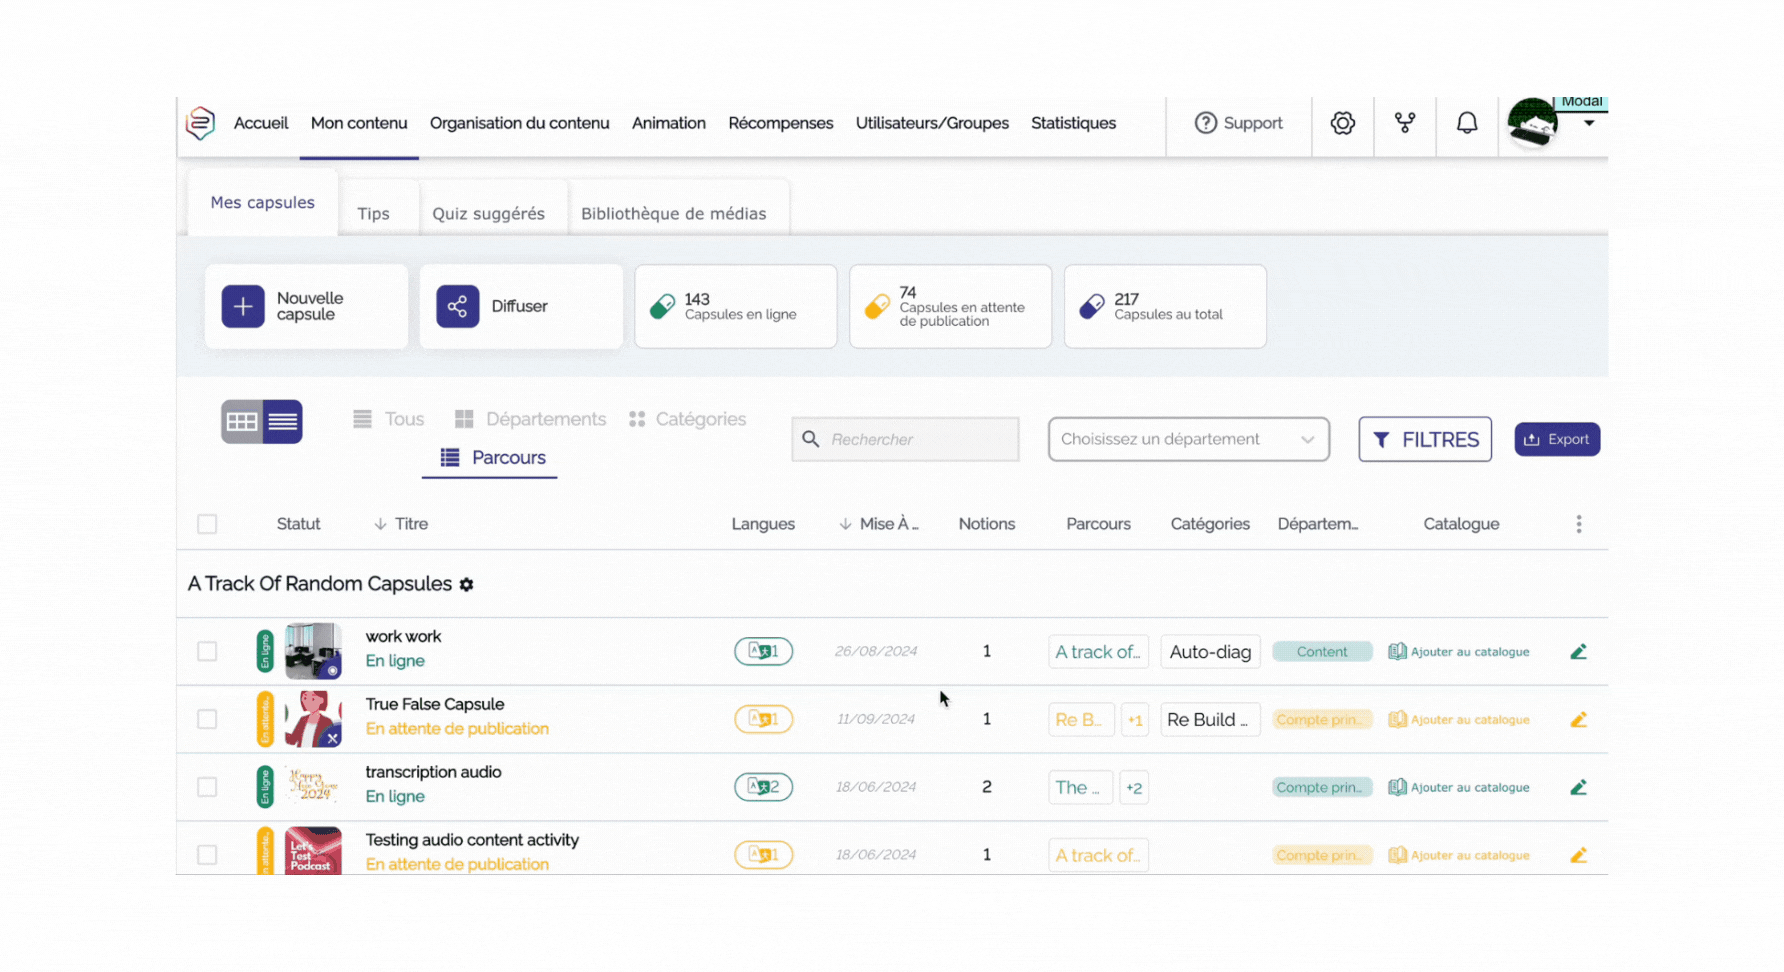The width and height of the screenshot is (1784, 972).
Task: Click the Nouvelle capsule button
Action: [x=306, y=307]
